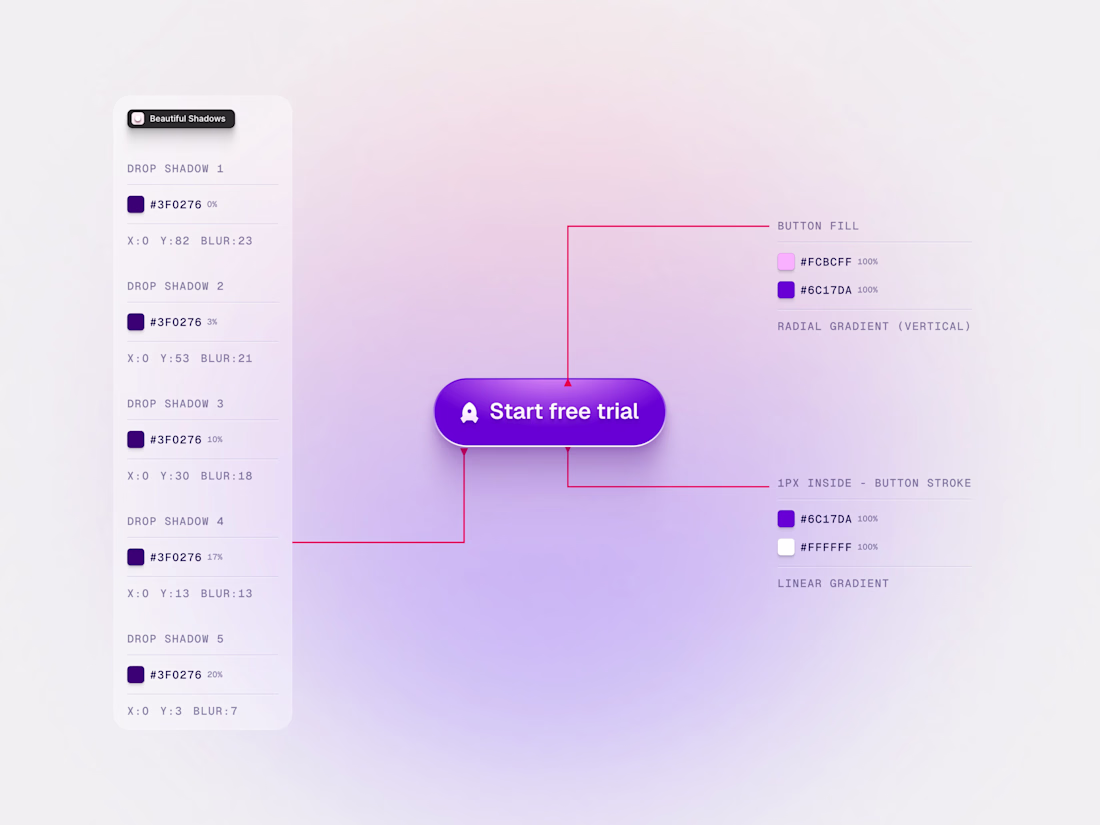Select the Drop Shadow 1 color swatch
This screenshot has height=825, width=1100.
(x=135, y=204)
